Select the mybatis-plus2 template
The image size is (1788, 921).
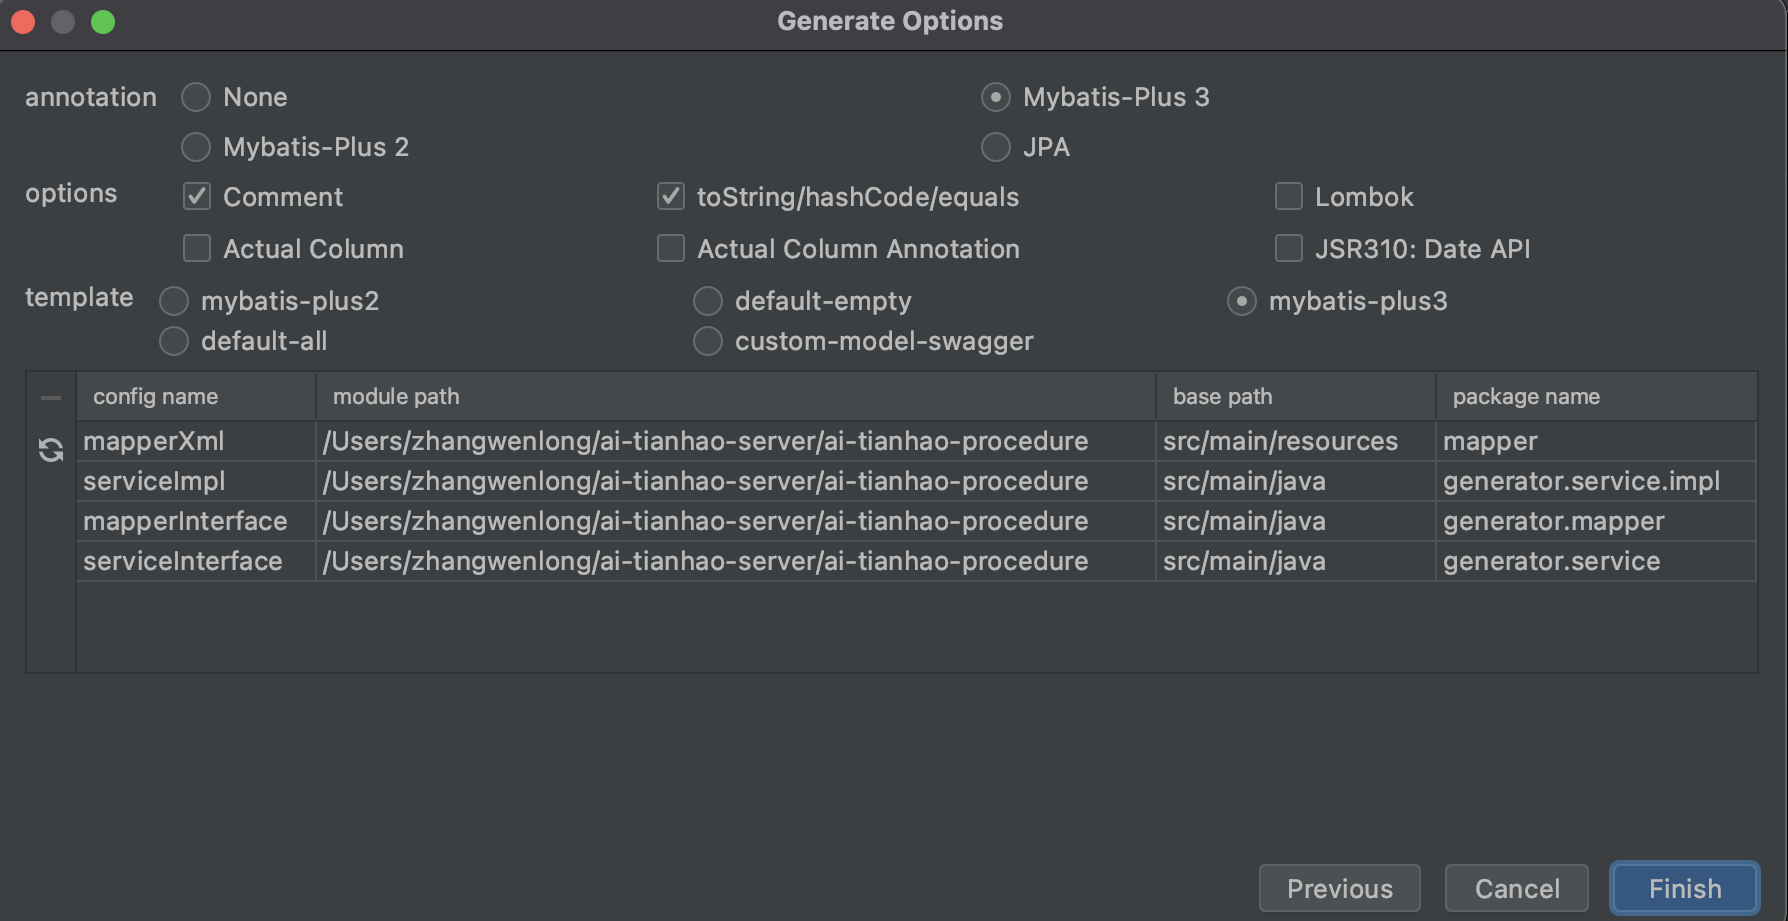174,301
